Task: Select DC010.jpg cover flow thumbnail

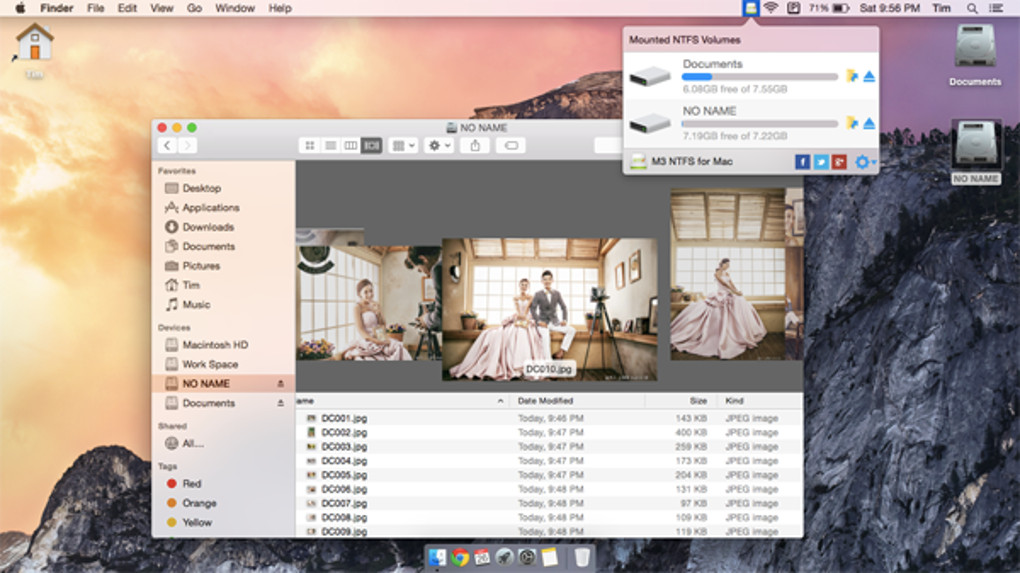Action: click(549, 310)
